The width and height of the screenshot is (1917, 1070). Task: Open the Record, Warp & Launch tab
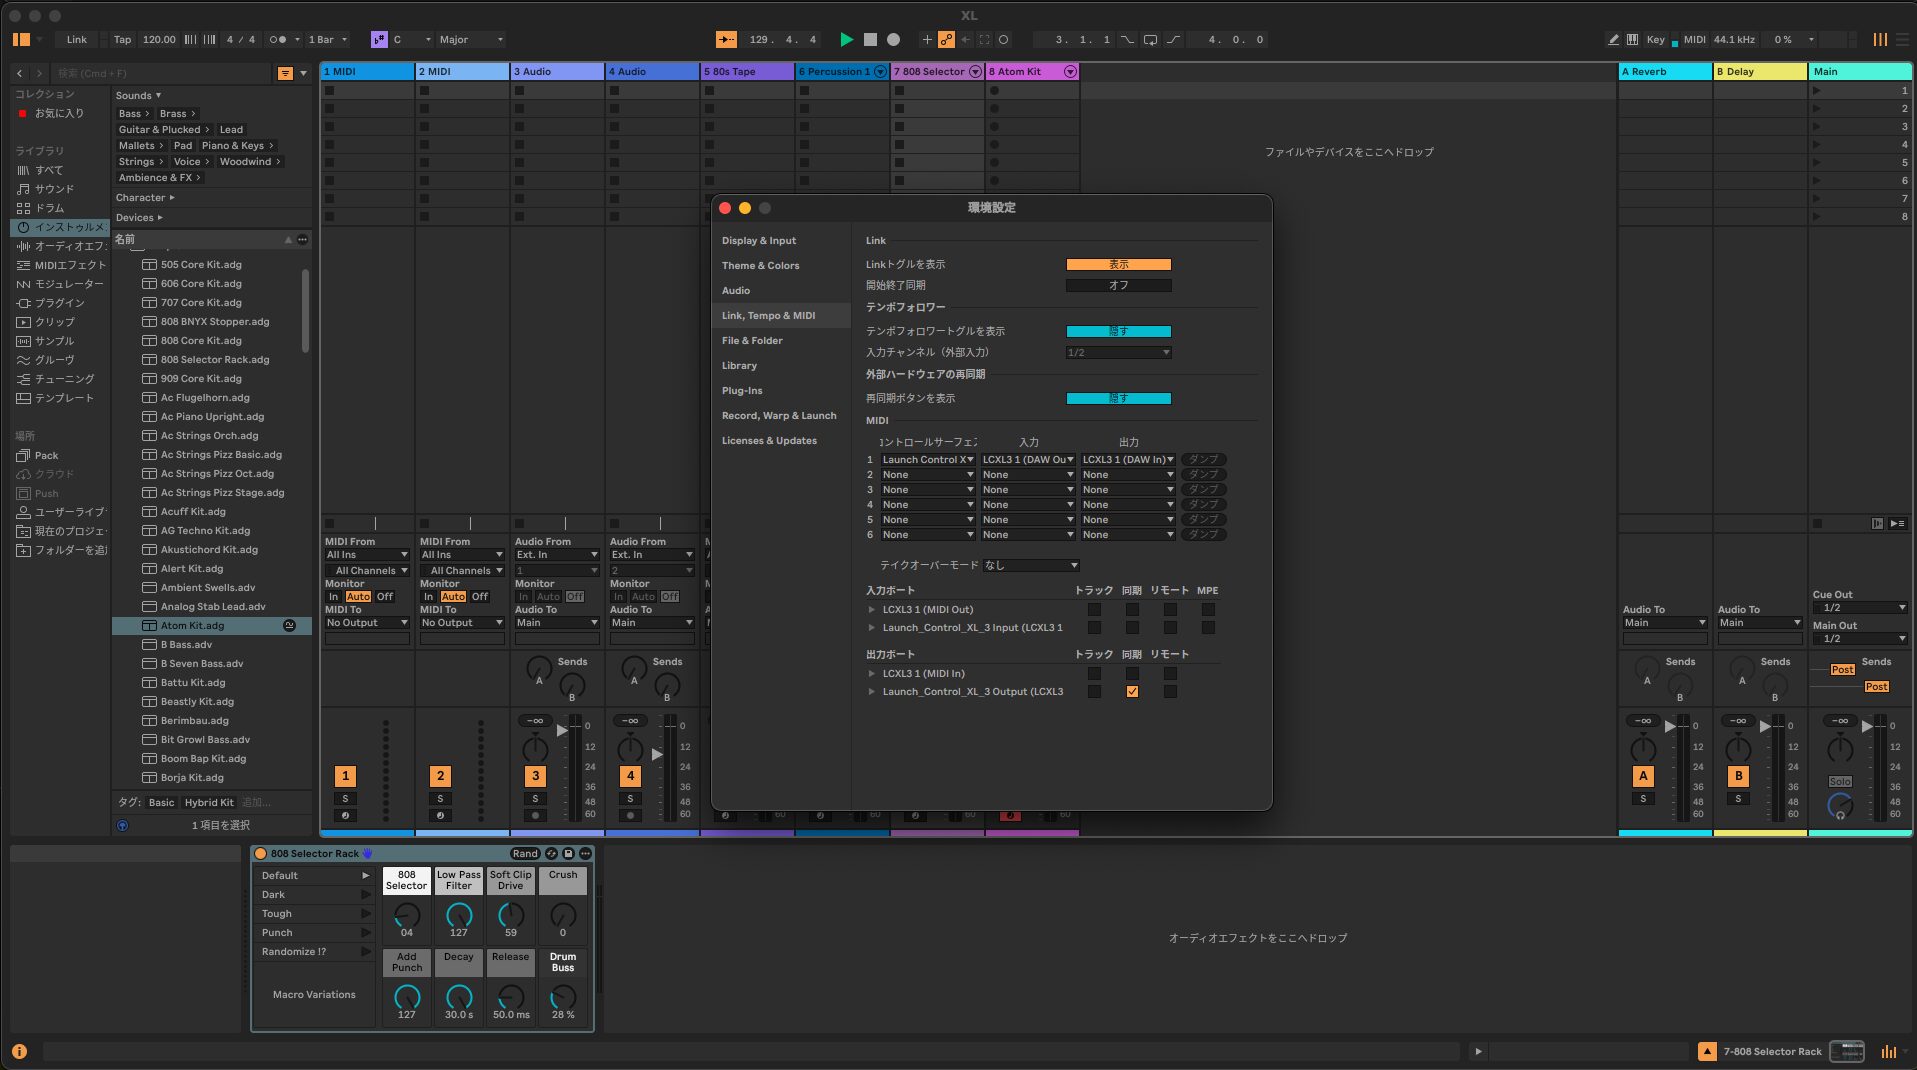point(779,416)
